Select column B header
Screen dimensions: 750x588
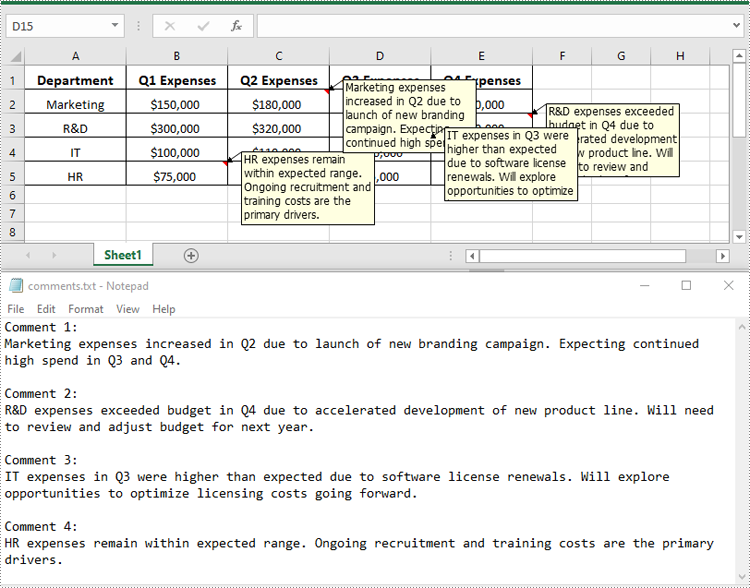tap(177, 57)
